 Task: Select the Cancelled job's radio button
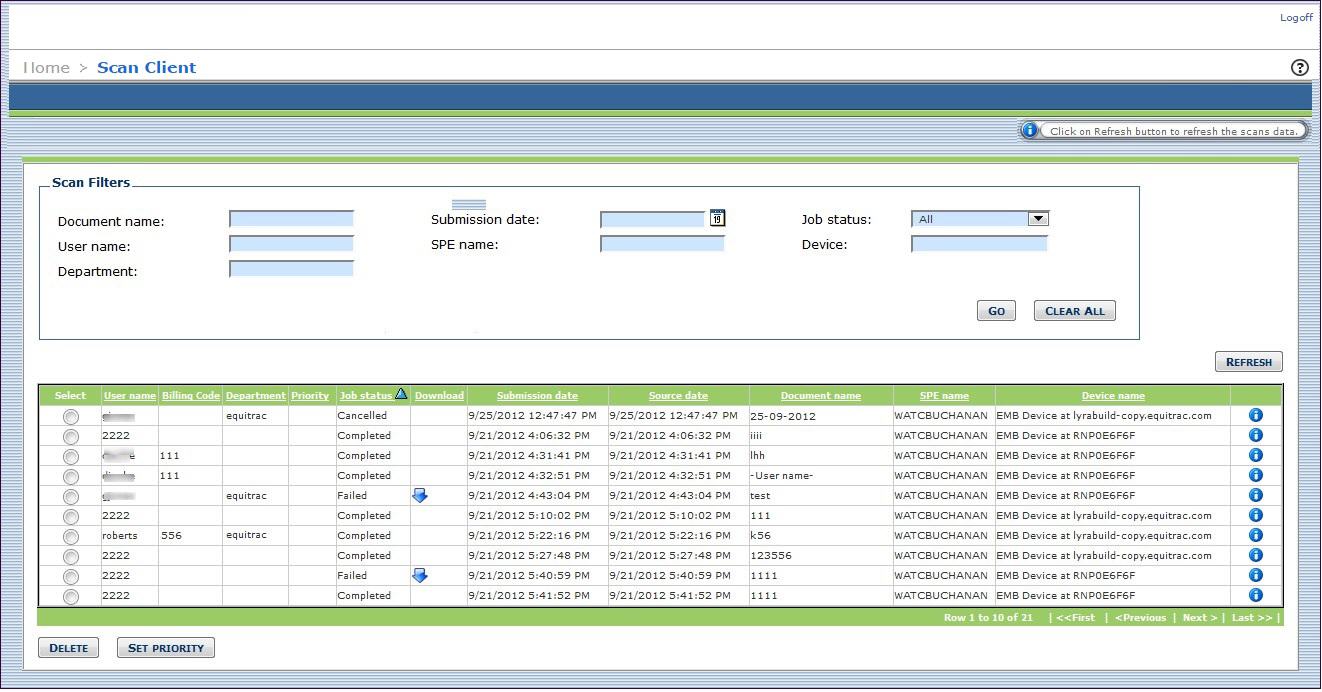70,417
